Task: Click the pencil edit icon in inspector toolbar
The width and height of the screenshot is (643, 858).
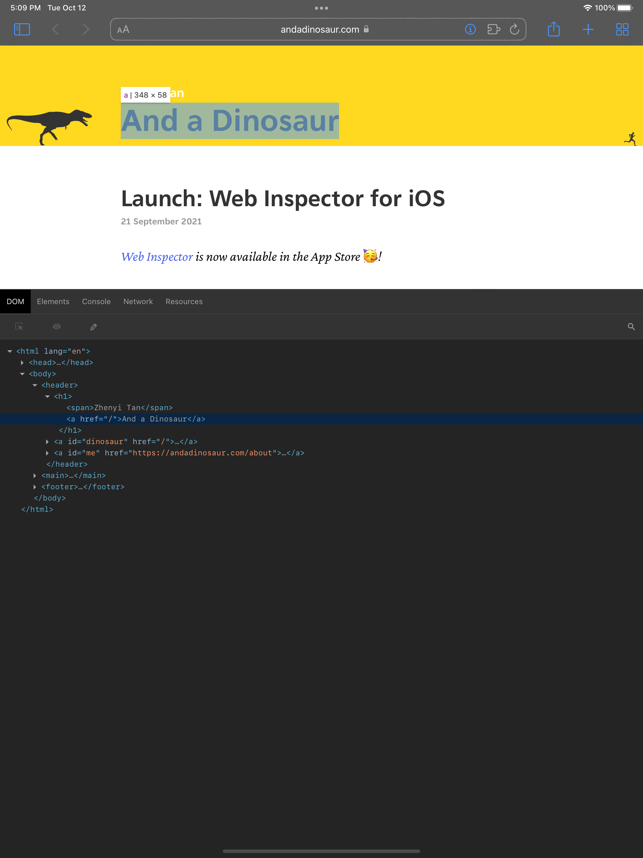Action: 94,327
